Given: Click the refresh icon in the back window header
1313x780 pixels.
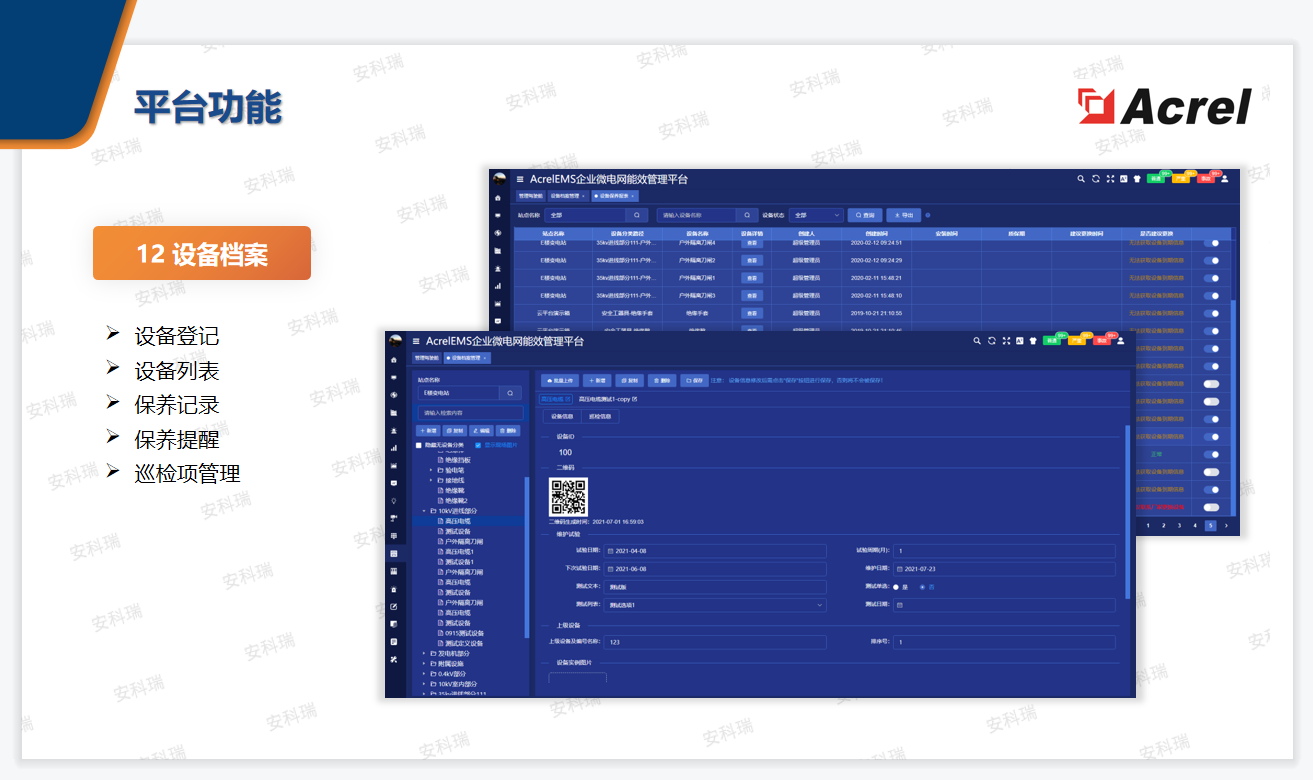Looking at the screenshot, I should click(x=1095, y=179).
